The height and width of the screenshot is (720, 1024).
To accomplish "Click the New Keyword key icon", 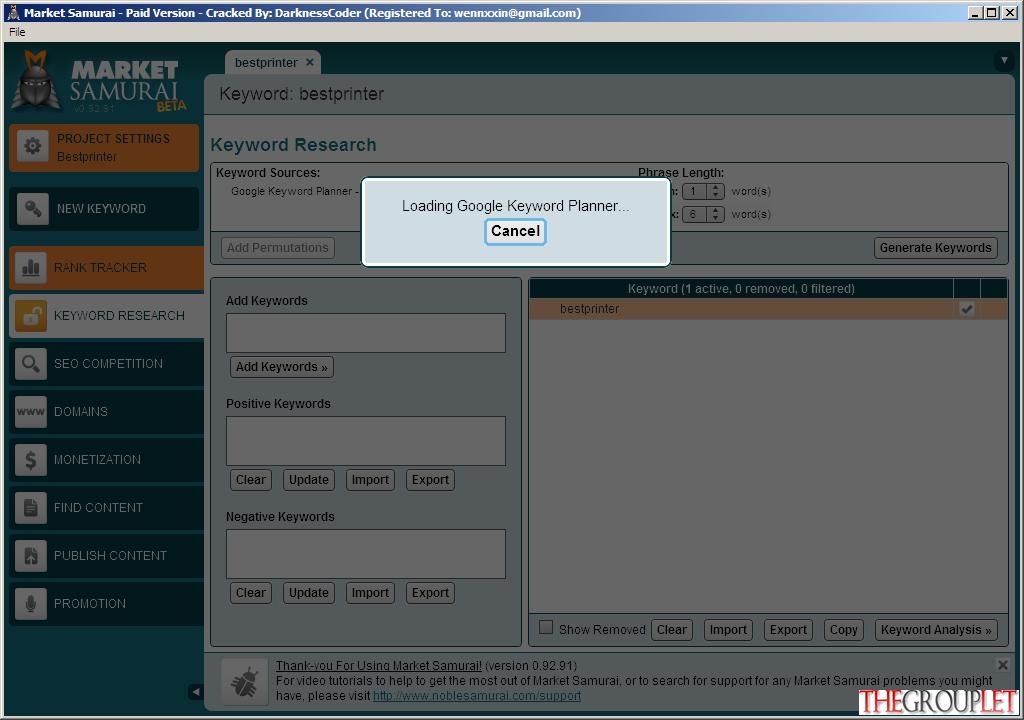I will click(x=32, y=209).
